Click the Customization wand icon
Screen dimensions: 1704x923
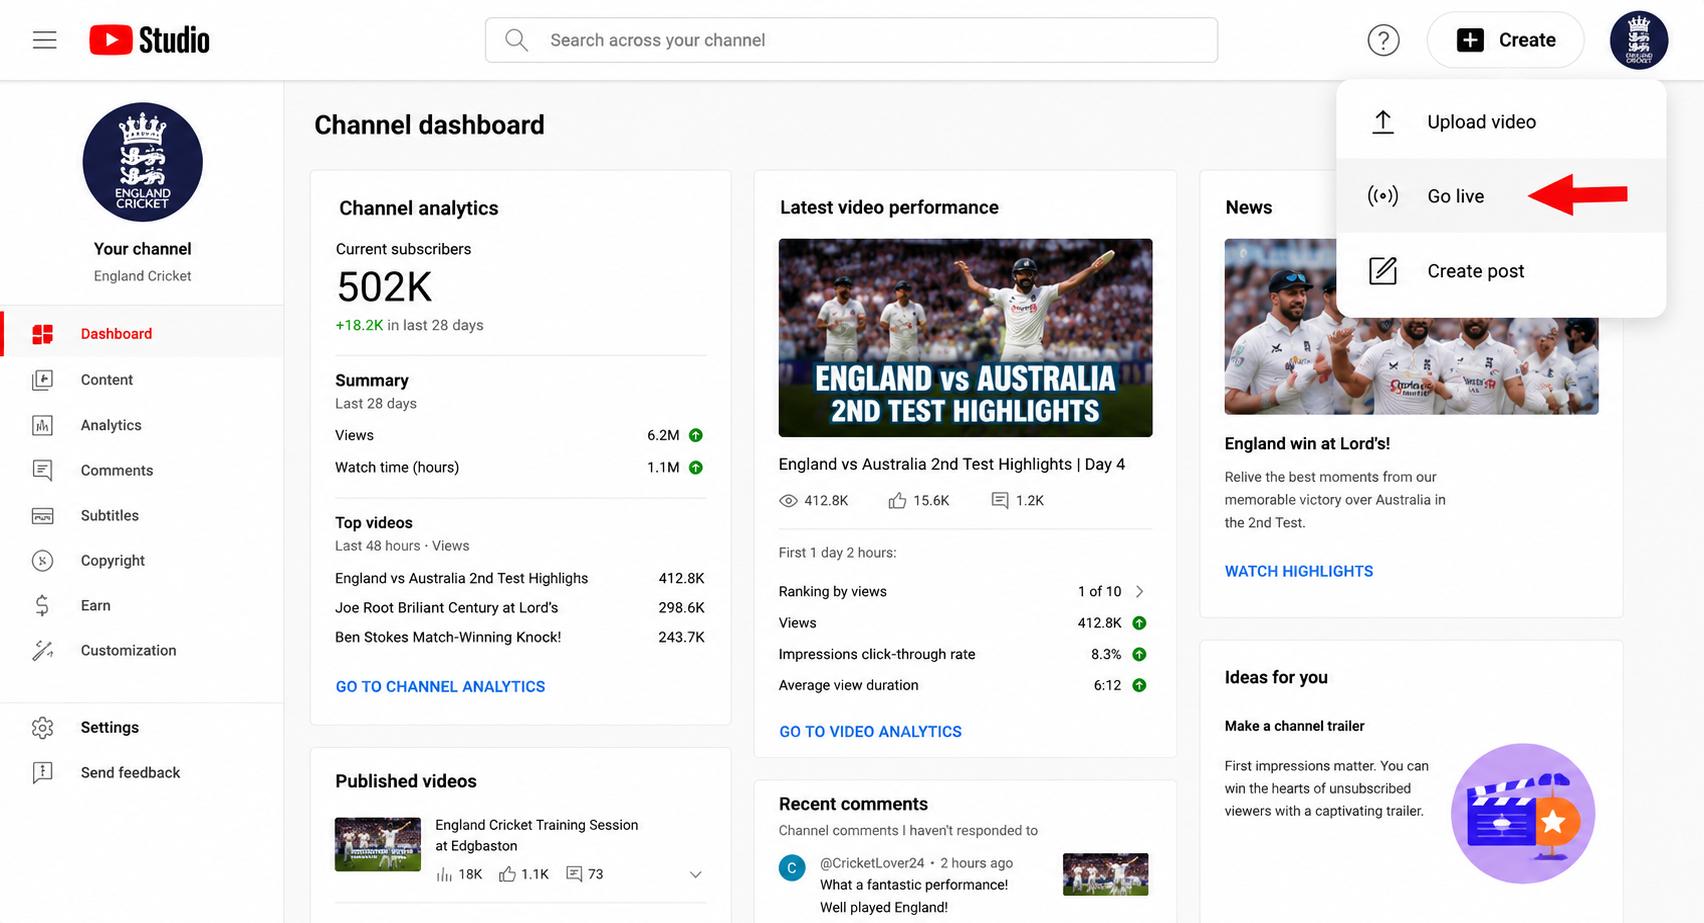click(42, 650)
